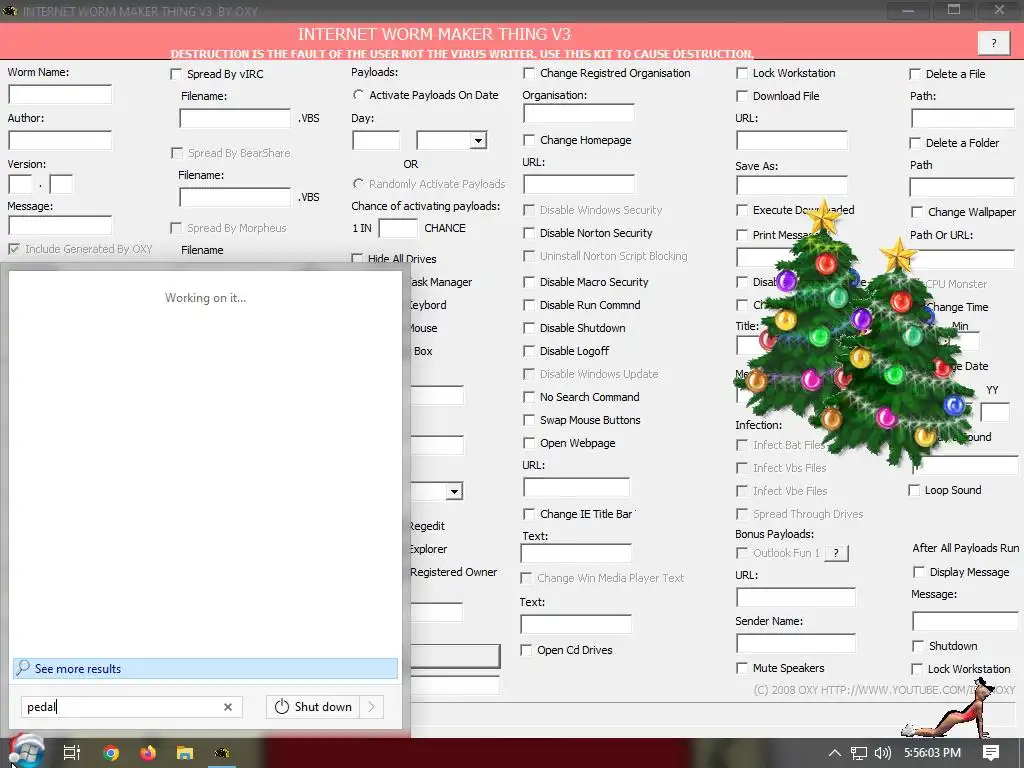1024x768 pixels.
Task: Click Homepage URL field
Action: [x=579, y=184]
